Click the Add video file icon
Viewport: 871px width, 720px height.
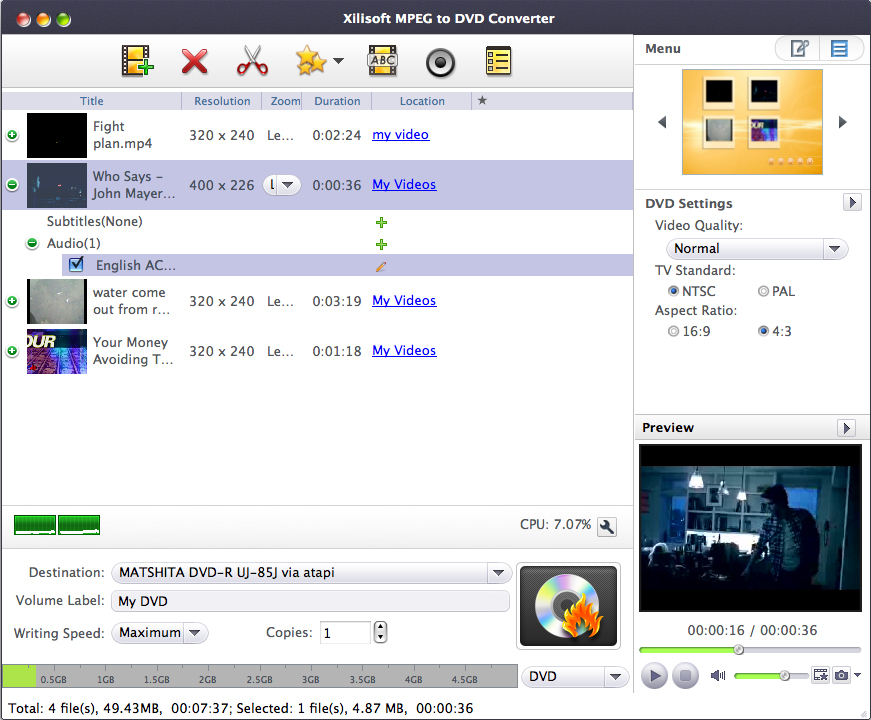pos(137,62)
